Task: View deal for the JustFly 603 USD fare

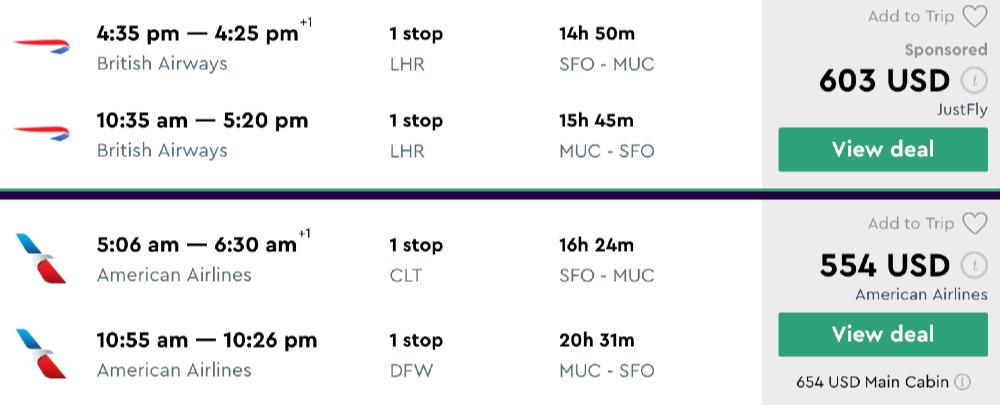Action: click(883, 150)
